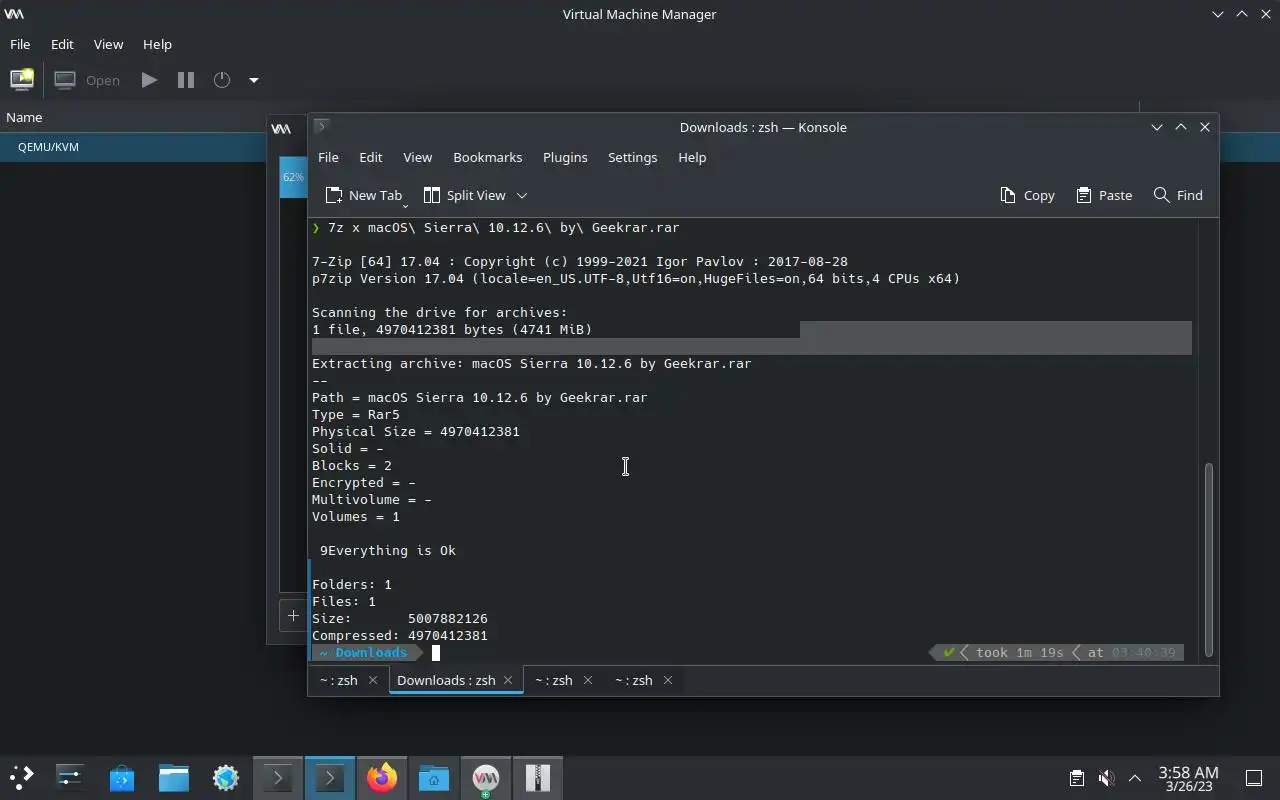Viewport: 1280px width, 800px height.
Task: Open the Dolphin home folder taskbar entry
Action: [x=434, y=778]
